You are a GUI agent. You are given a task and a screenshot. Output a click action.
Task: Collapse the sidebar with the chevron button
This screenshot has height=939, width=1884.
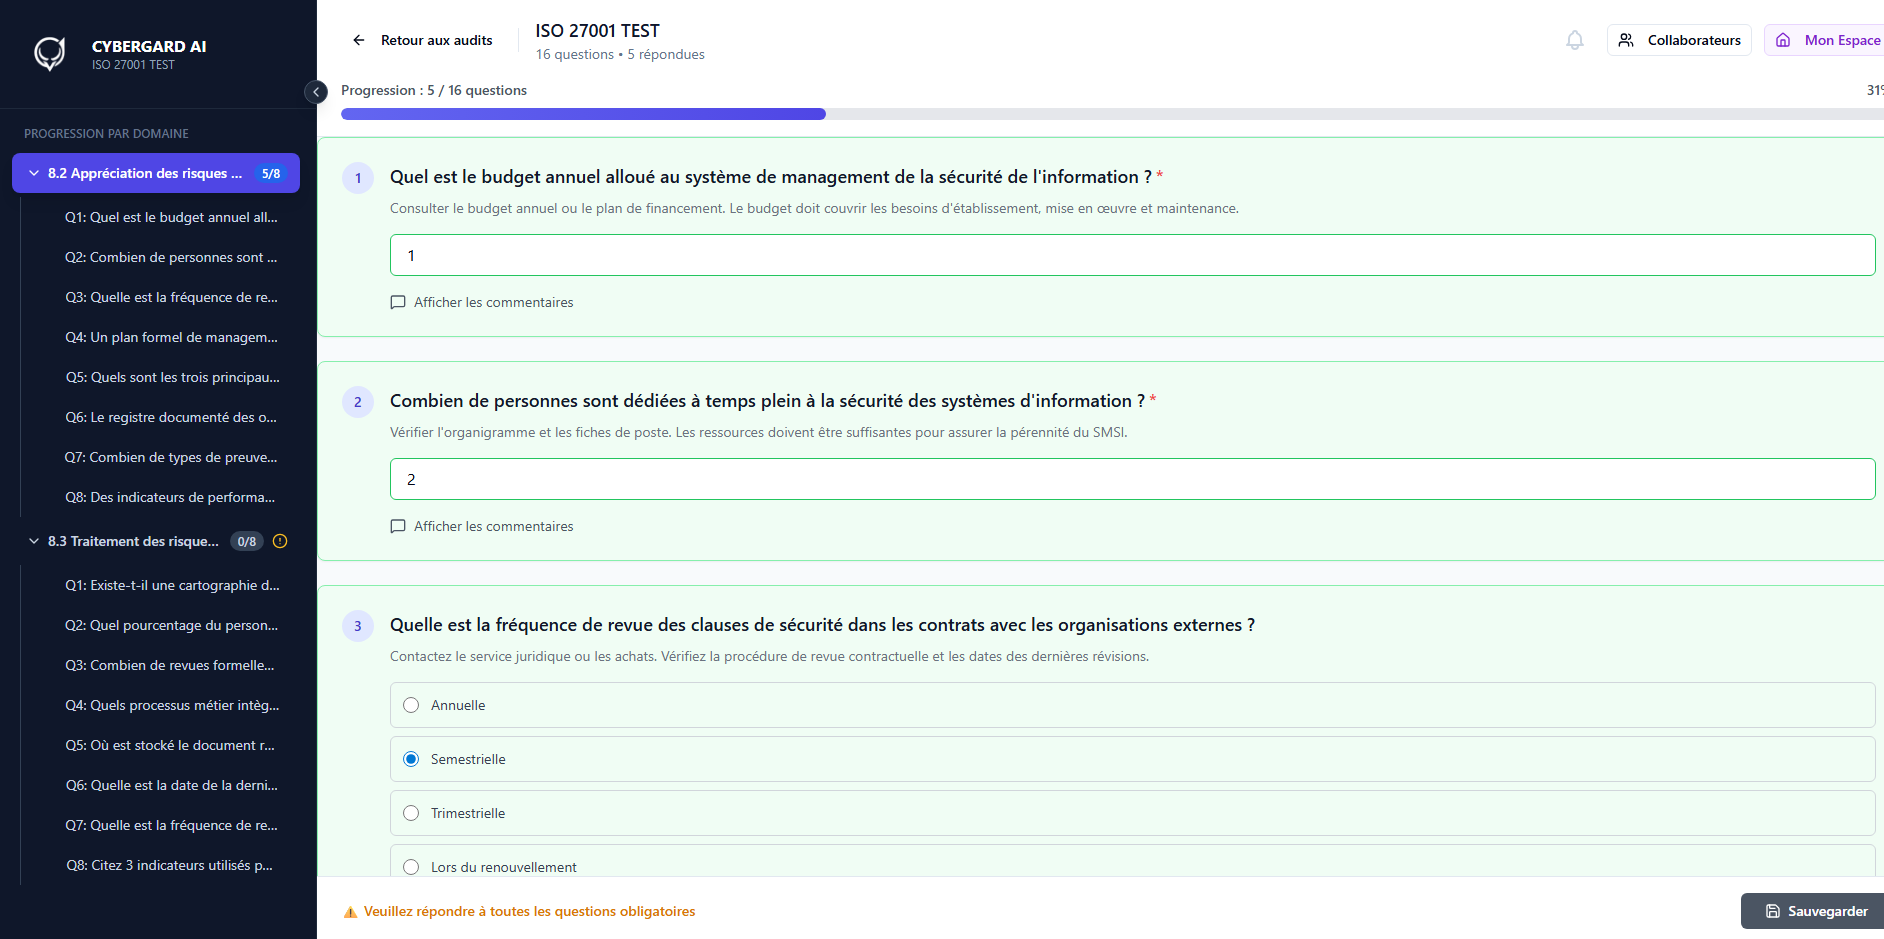(x=316, y=92)
